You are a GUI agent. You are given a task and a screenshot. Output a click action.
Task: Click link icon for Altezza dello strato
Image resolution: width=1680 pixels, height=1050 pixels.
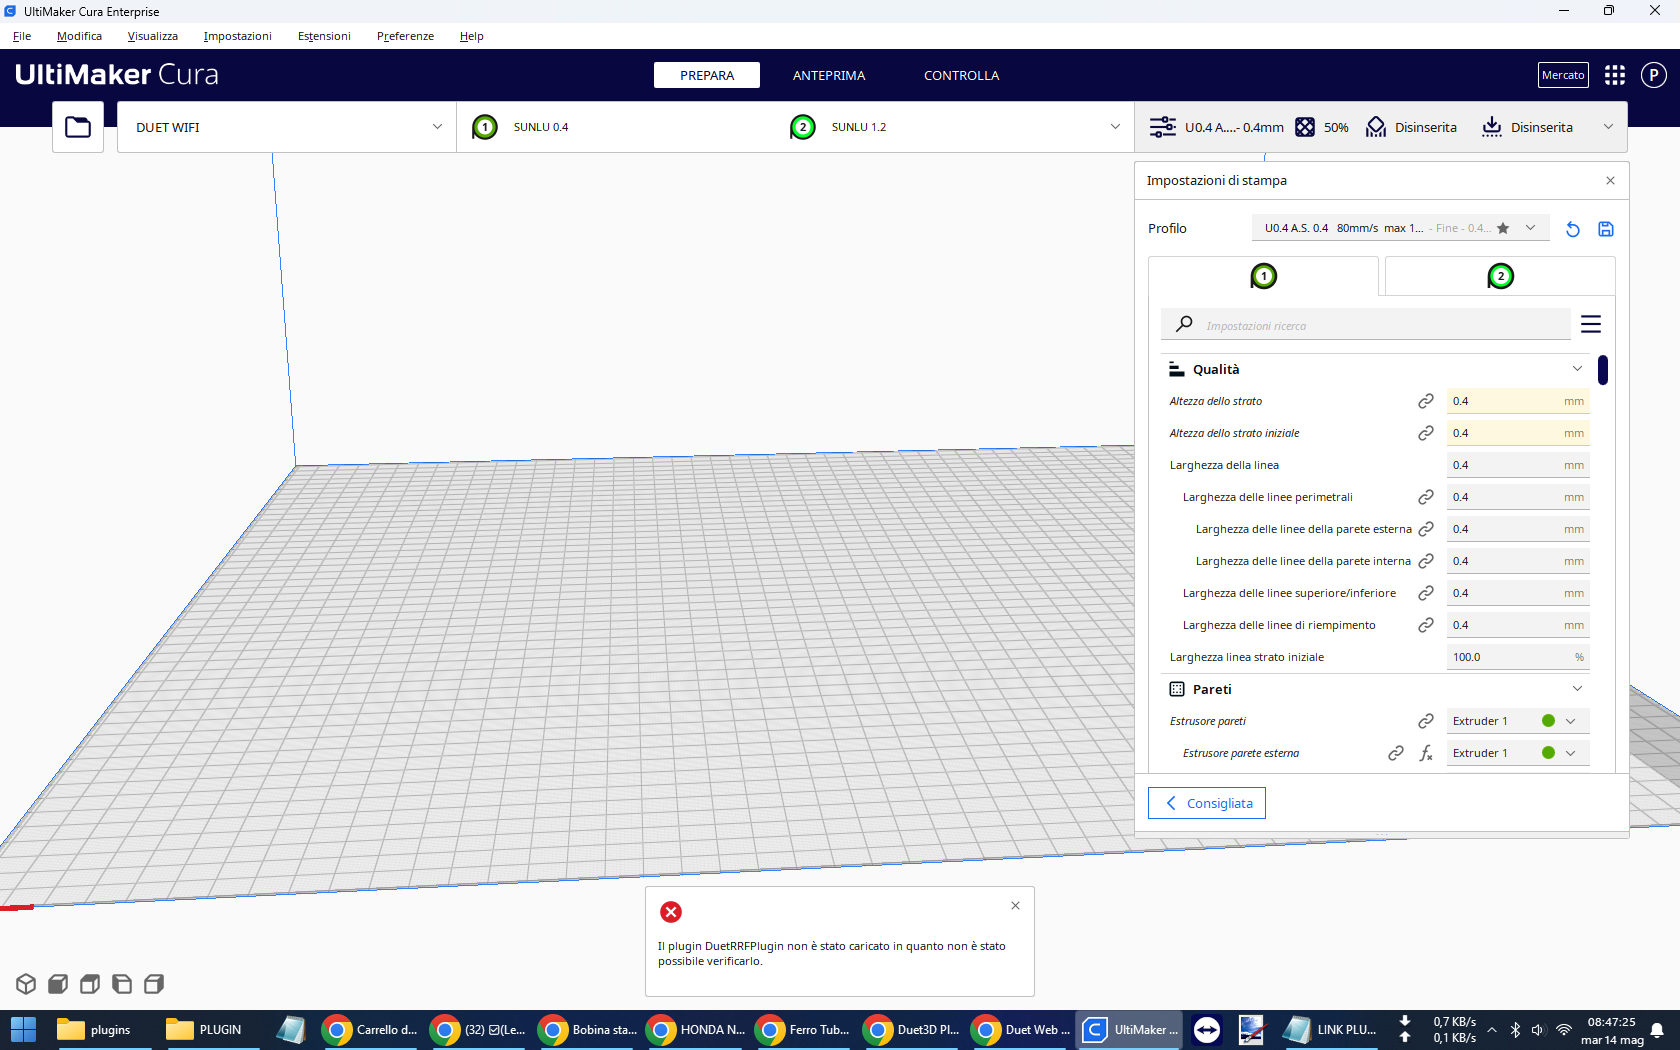[1426, 401]
